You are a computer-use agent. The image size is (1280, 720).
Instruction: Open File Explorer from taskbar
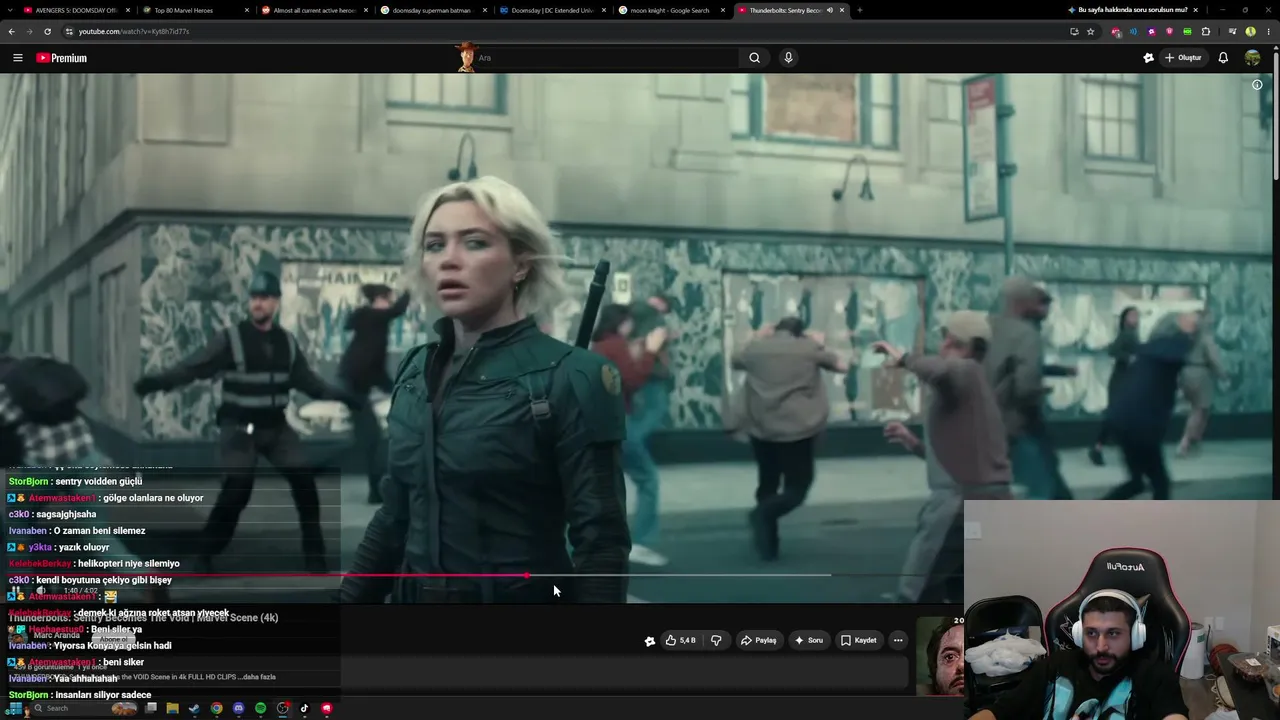coord(172,708)
